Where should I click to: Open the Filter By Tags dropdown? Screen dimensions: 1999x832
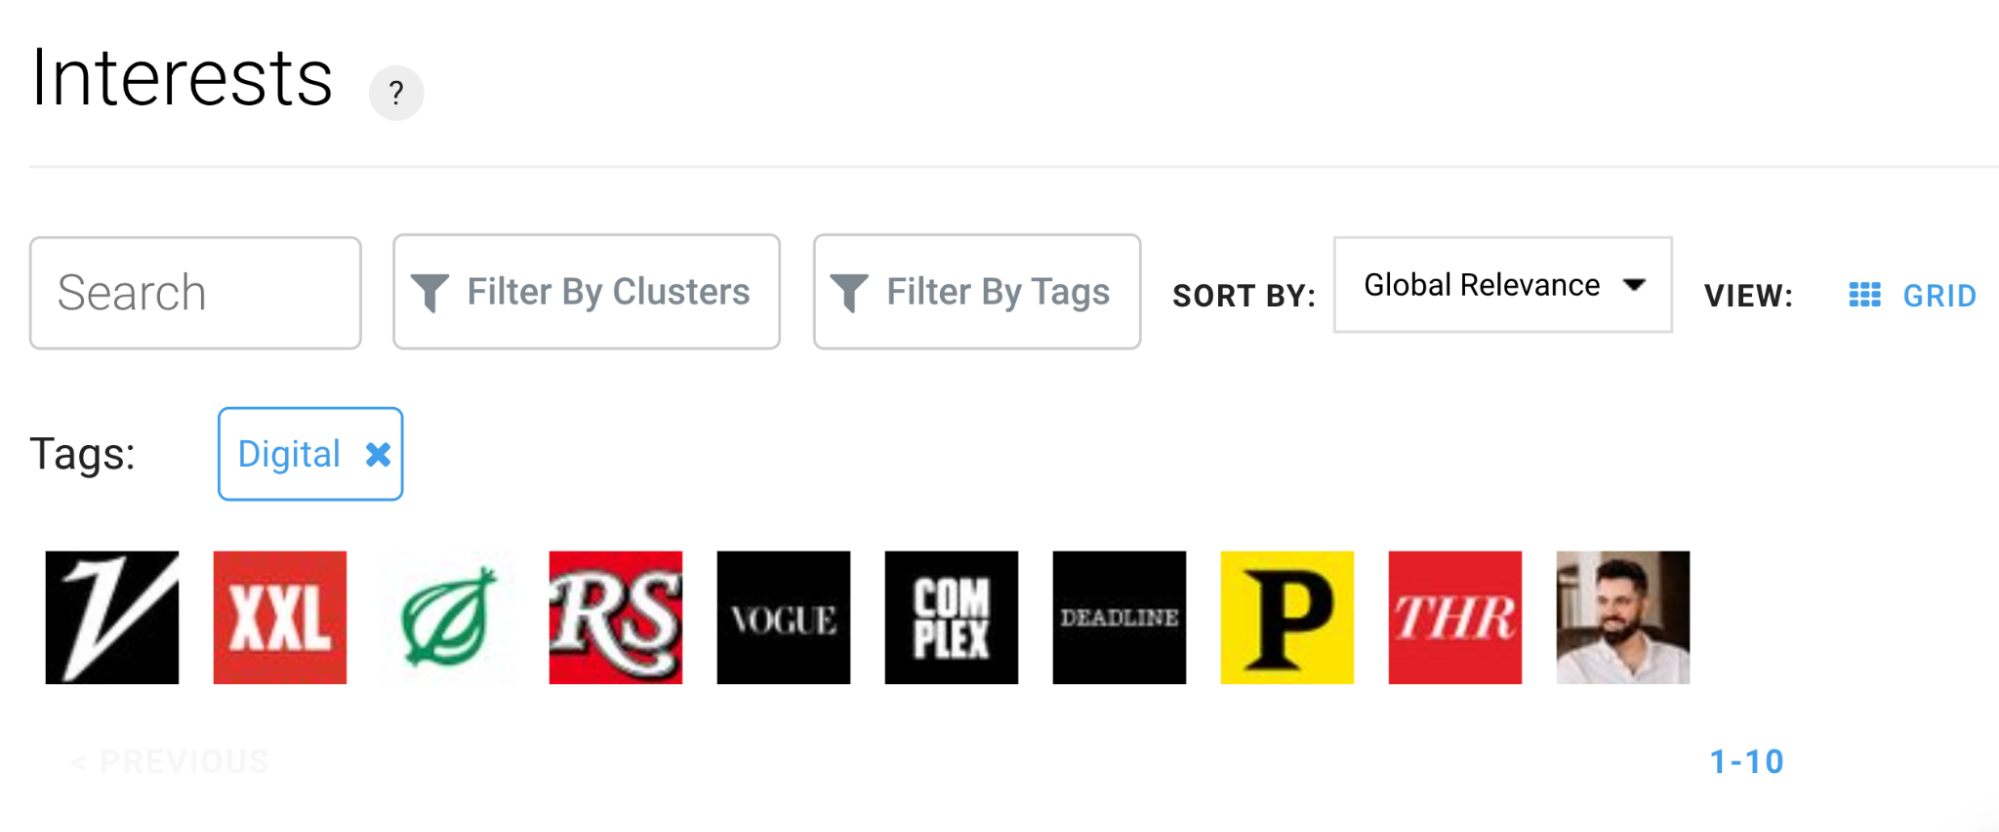coord(977,292)
